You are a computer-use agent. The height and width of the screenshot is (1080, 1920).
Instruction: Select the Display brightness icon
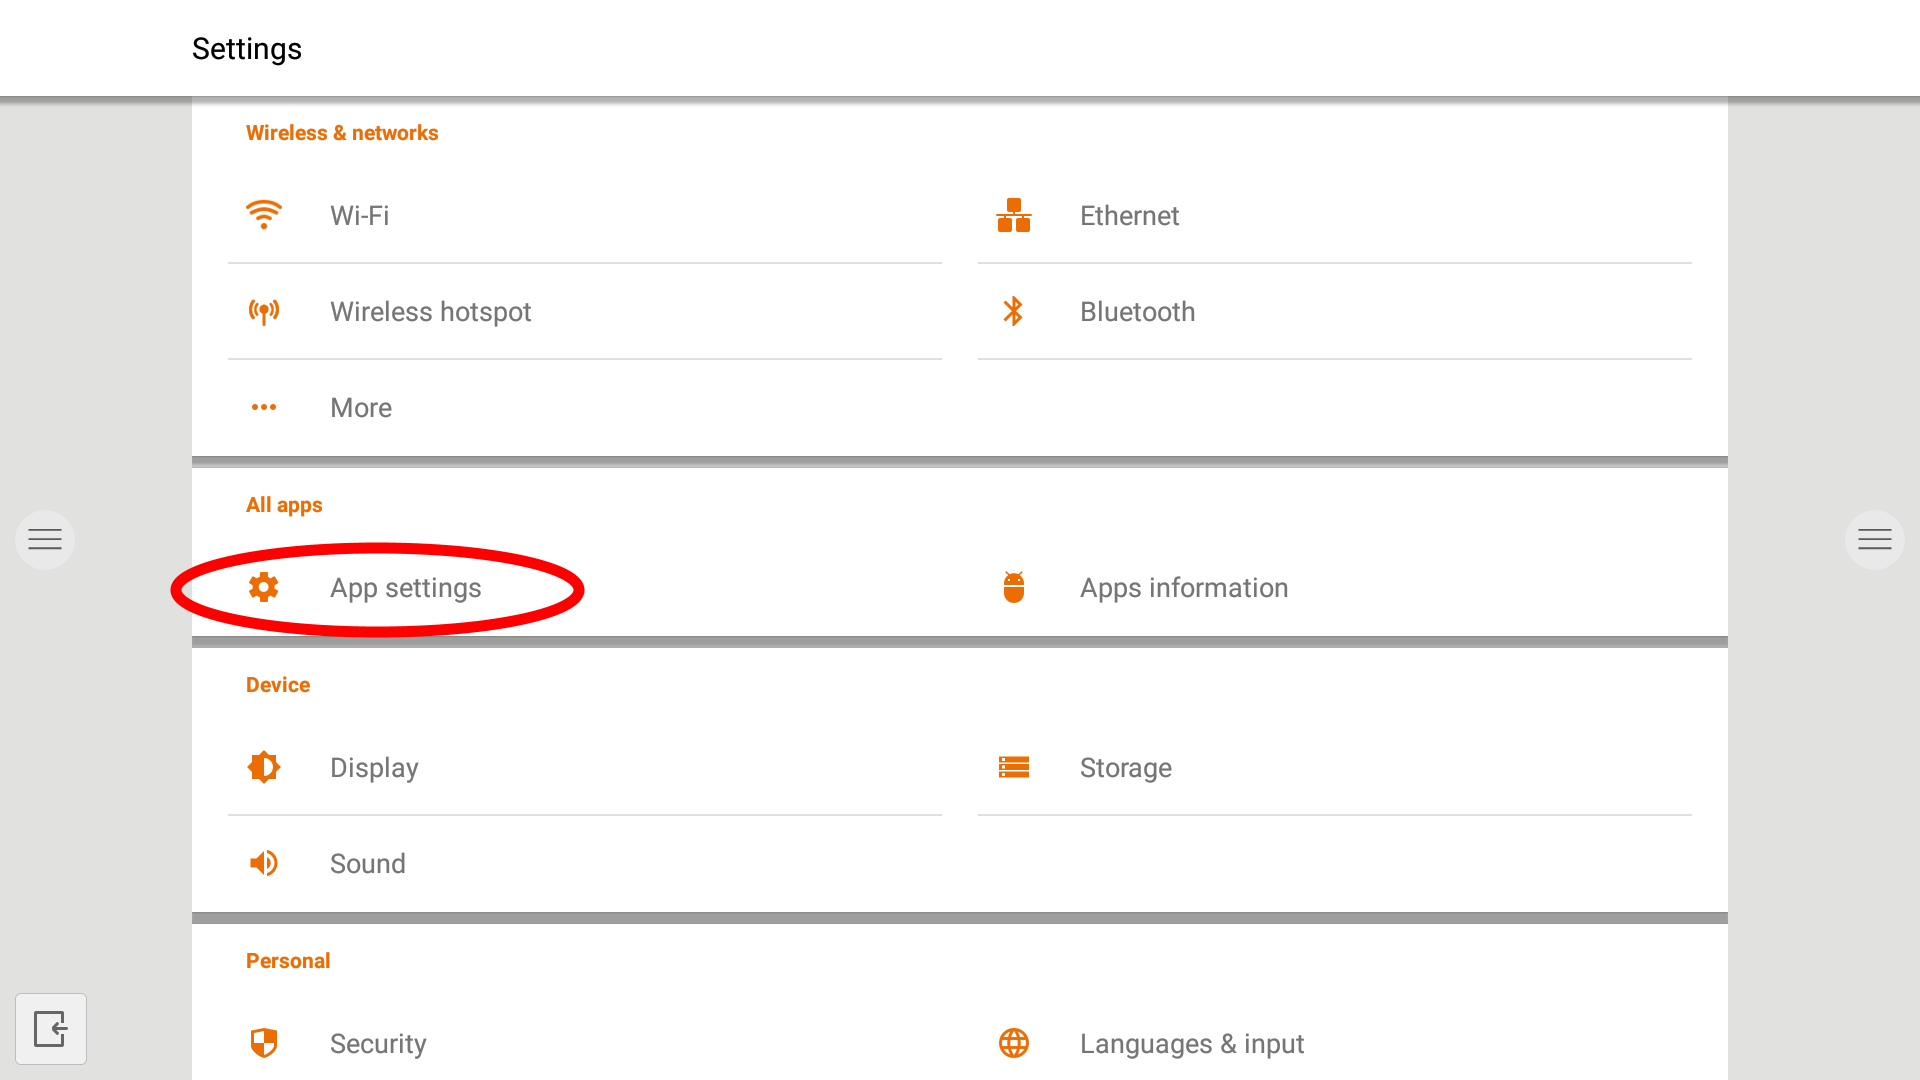coord(263,767)
